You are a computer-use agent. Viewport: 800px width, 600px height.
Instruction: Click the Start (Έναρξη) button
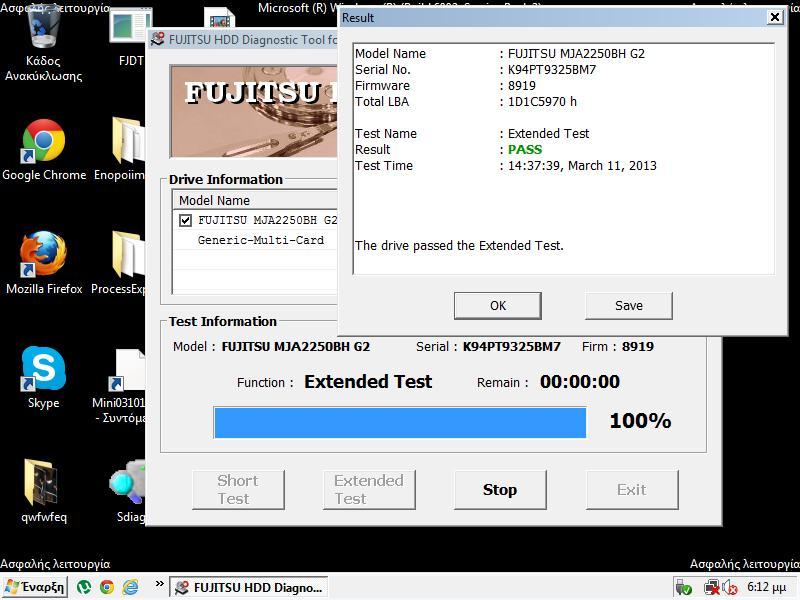click(35, 587)
